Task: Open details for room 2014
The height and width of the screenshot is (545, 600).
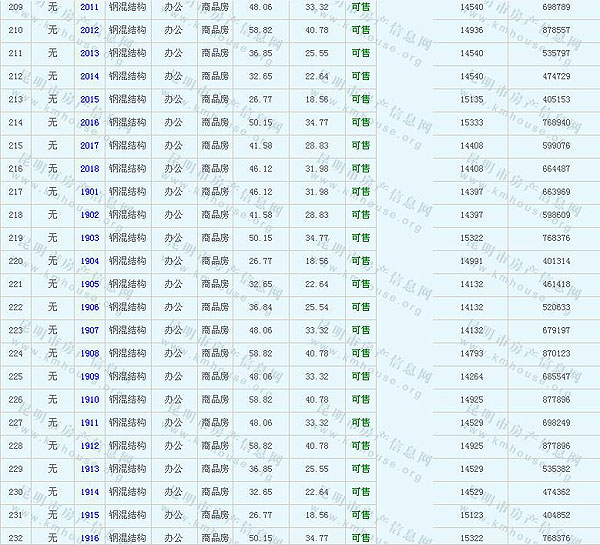Action: (89, 76)
